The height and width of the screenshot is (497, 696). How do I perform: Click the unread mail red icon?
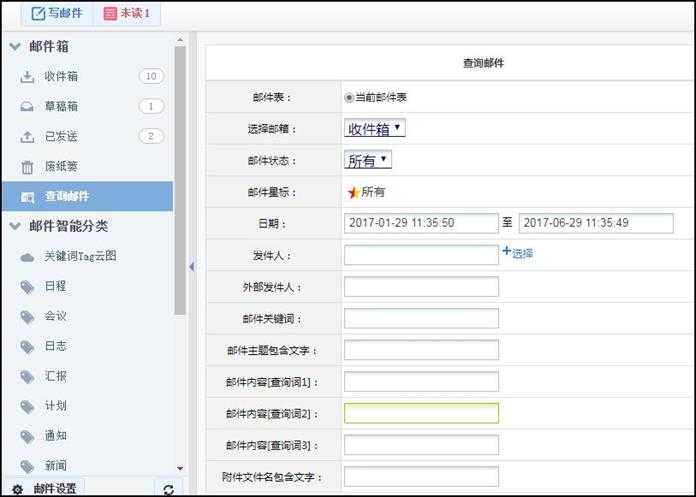[110, 13]
